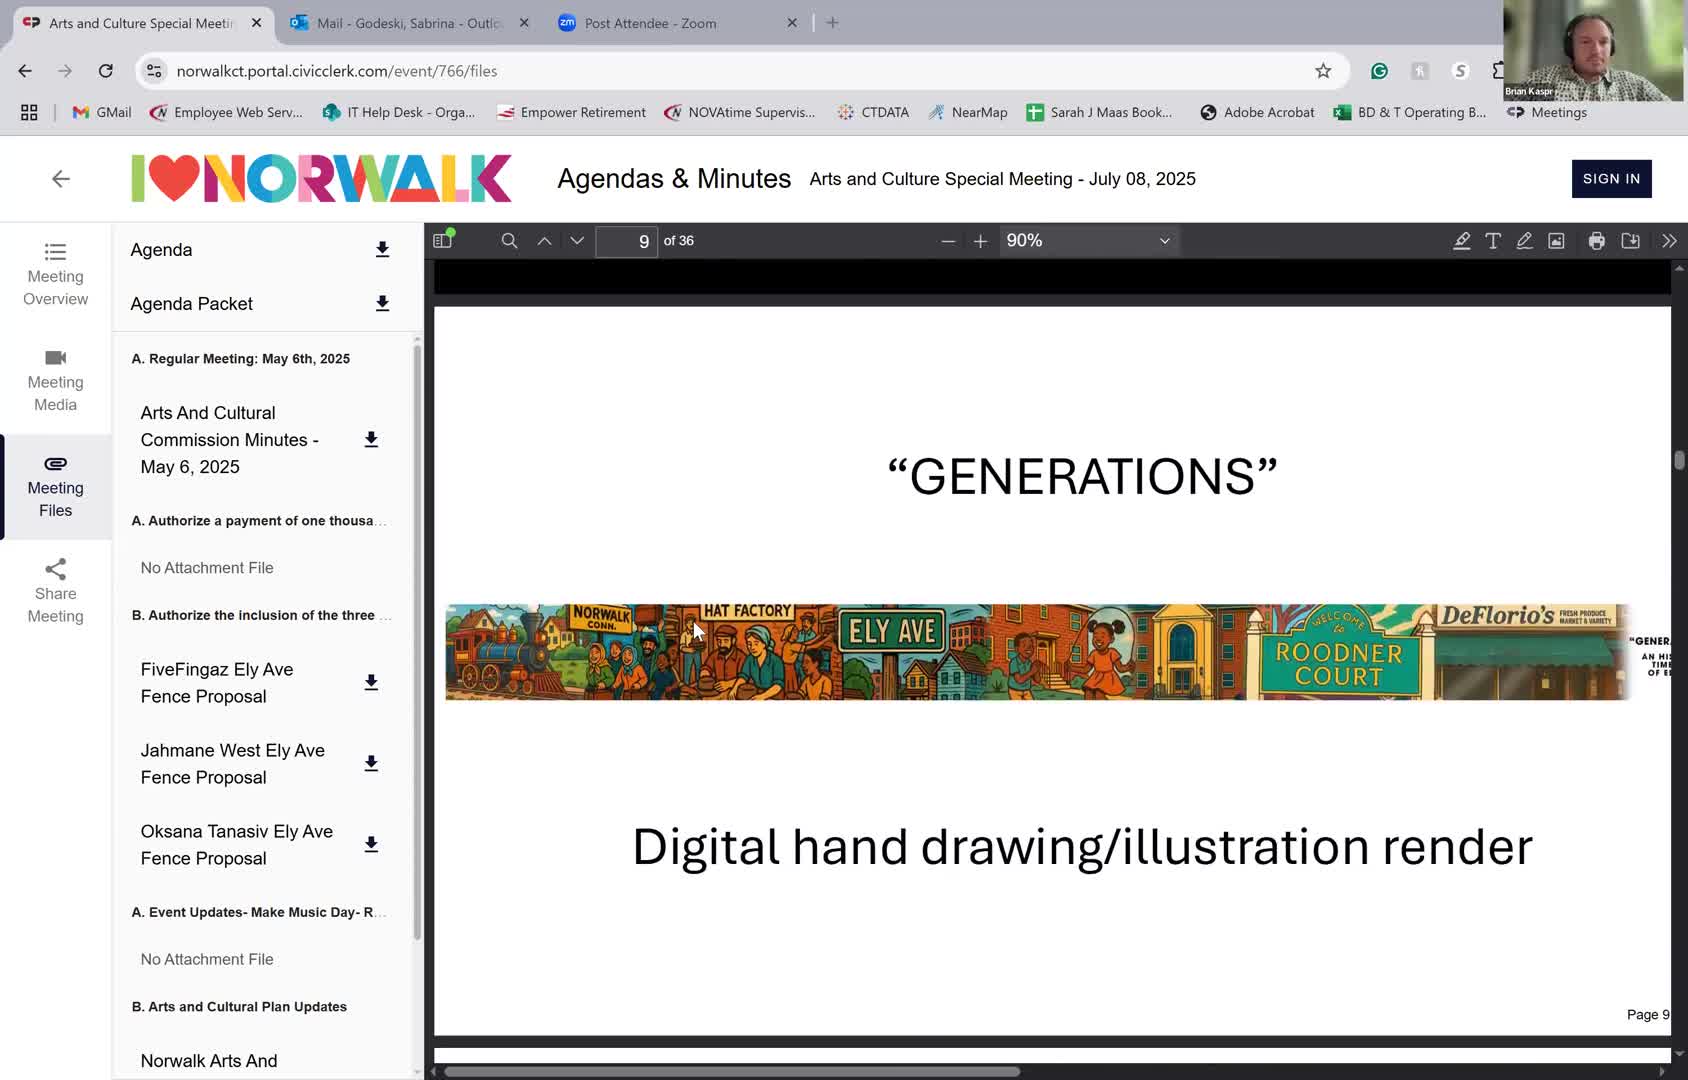Screen dimensions: 1688x1080
Task: Download FiveFingaz Ely Ave Fence Proposal
Action: [x=371, y=682]
